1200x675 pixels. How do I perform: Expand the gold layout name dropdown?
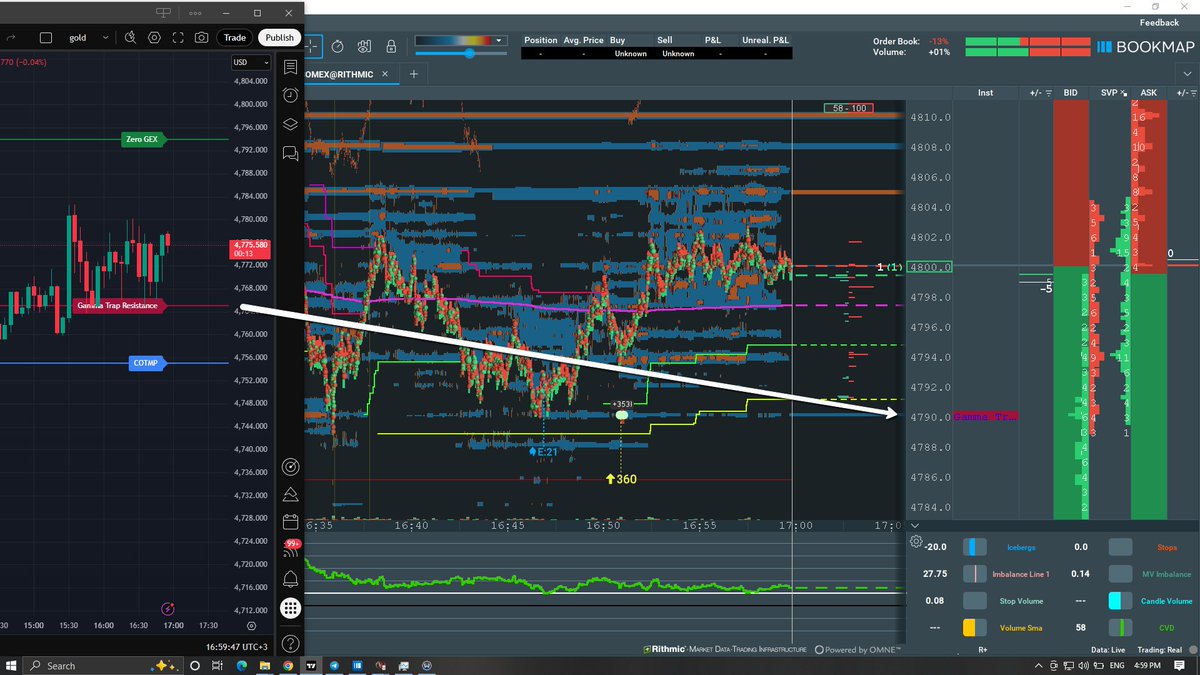click(107, 37)
